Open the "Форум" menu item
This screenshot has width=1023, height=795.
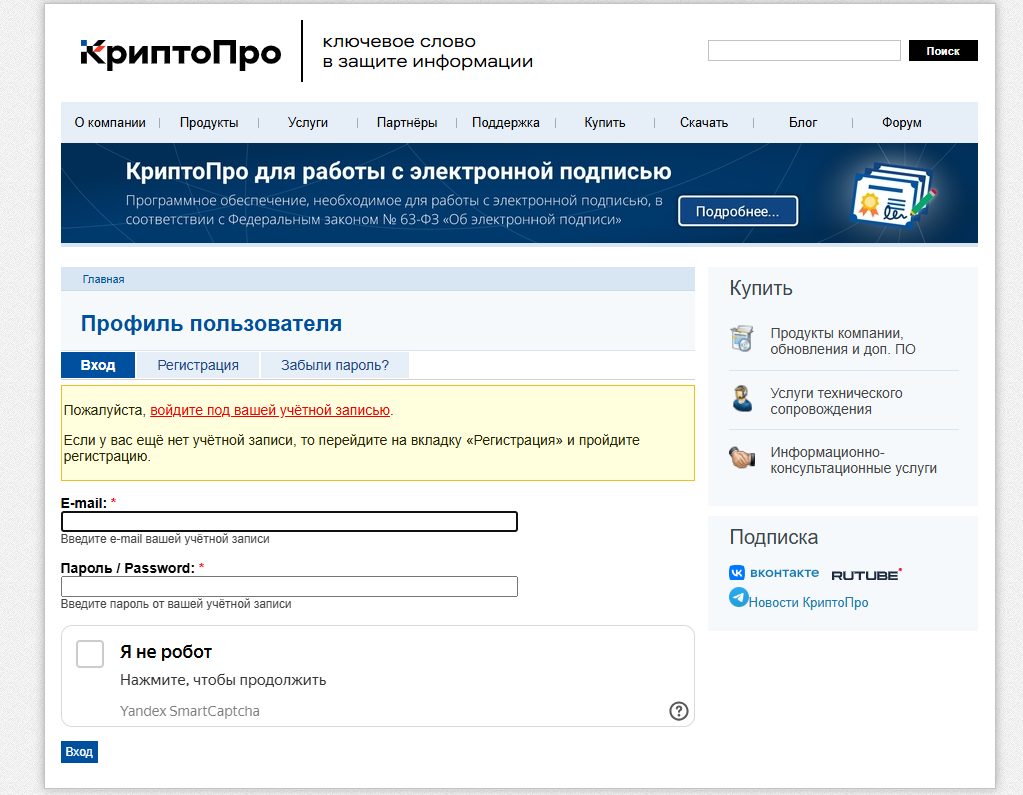[x=902, y=123]
